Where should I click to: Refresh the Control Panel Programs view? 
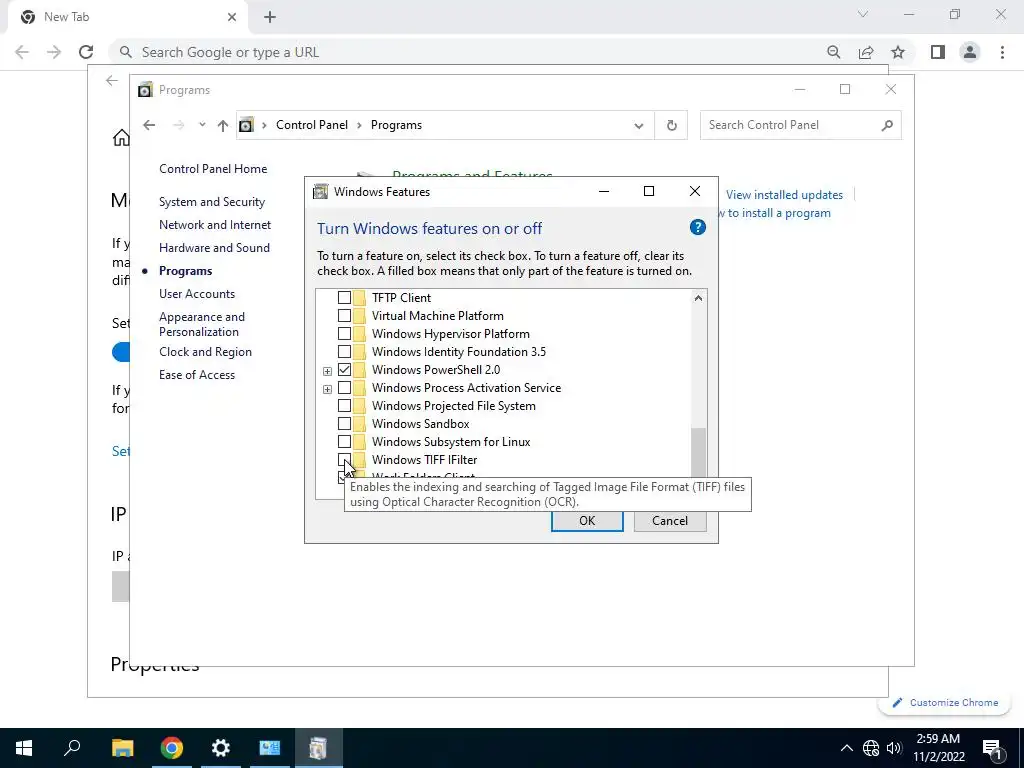point(671,125)
